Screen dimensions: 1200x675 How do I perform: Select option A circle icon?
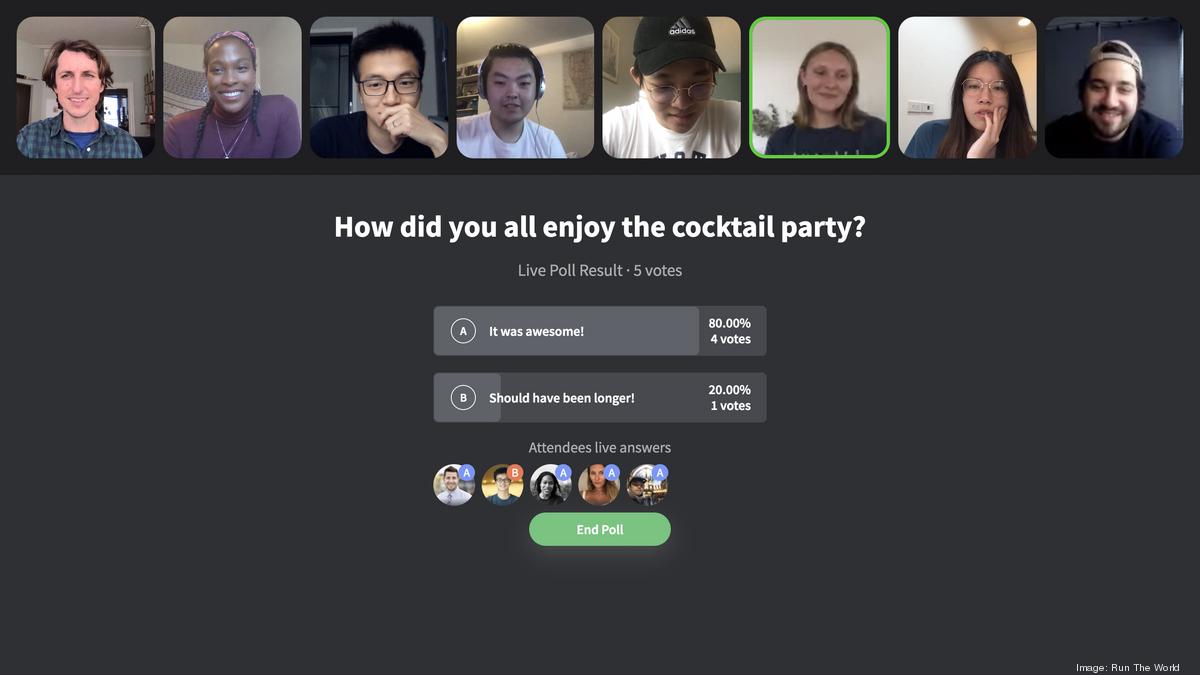click(463, 331)
